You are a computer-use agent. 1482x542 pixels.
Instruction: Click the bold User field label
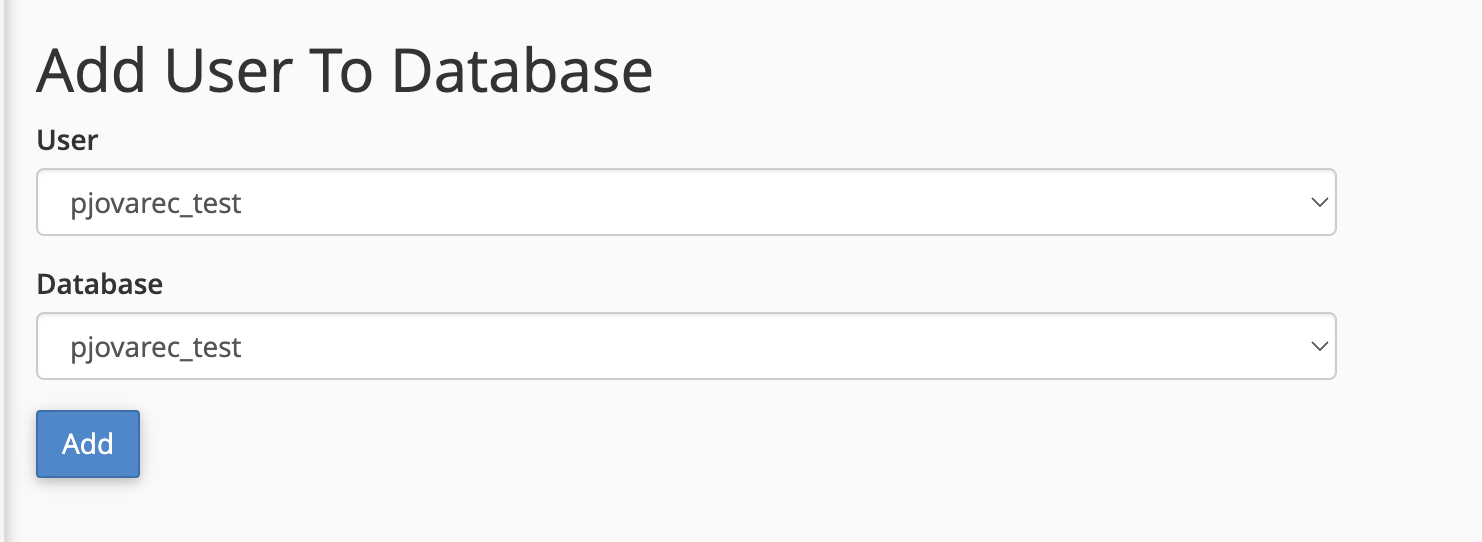pos(67,140)
